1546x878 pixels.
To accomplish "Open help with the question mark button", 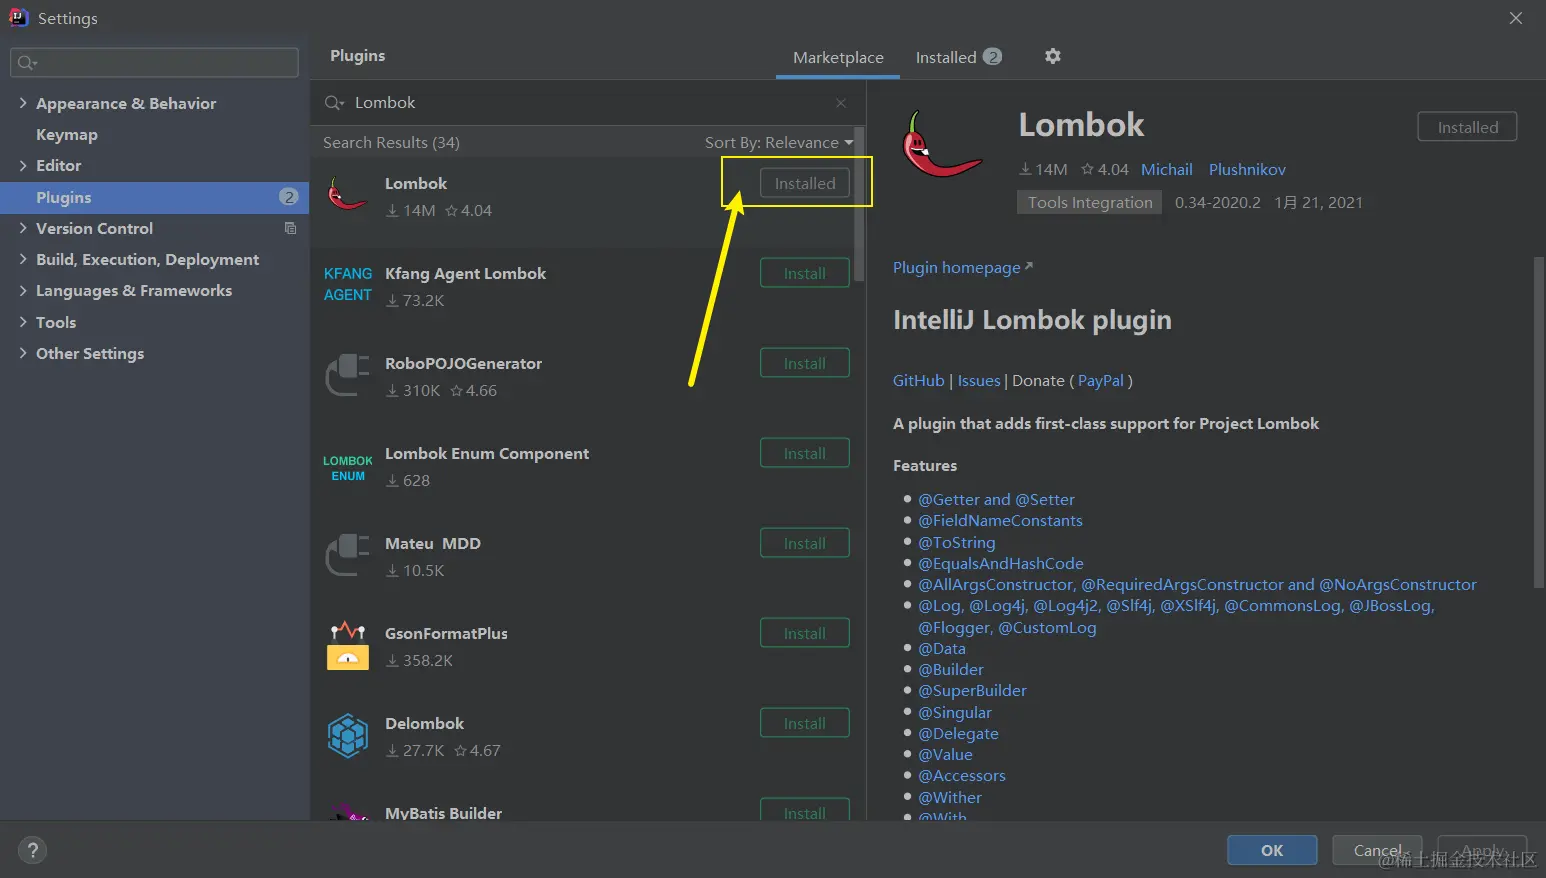I will (x=32, y=851).
